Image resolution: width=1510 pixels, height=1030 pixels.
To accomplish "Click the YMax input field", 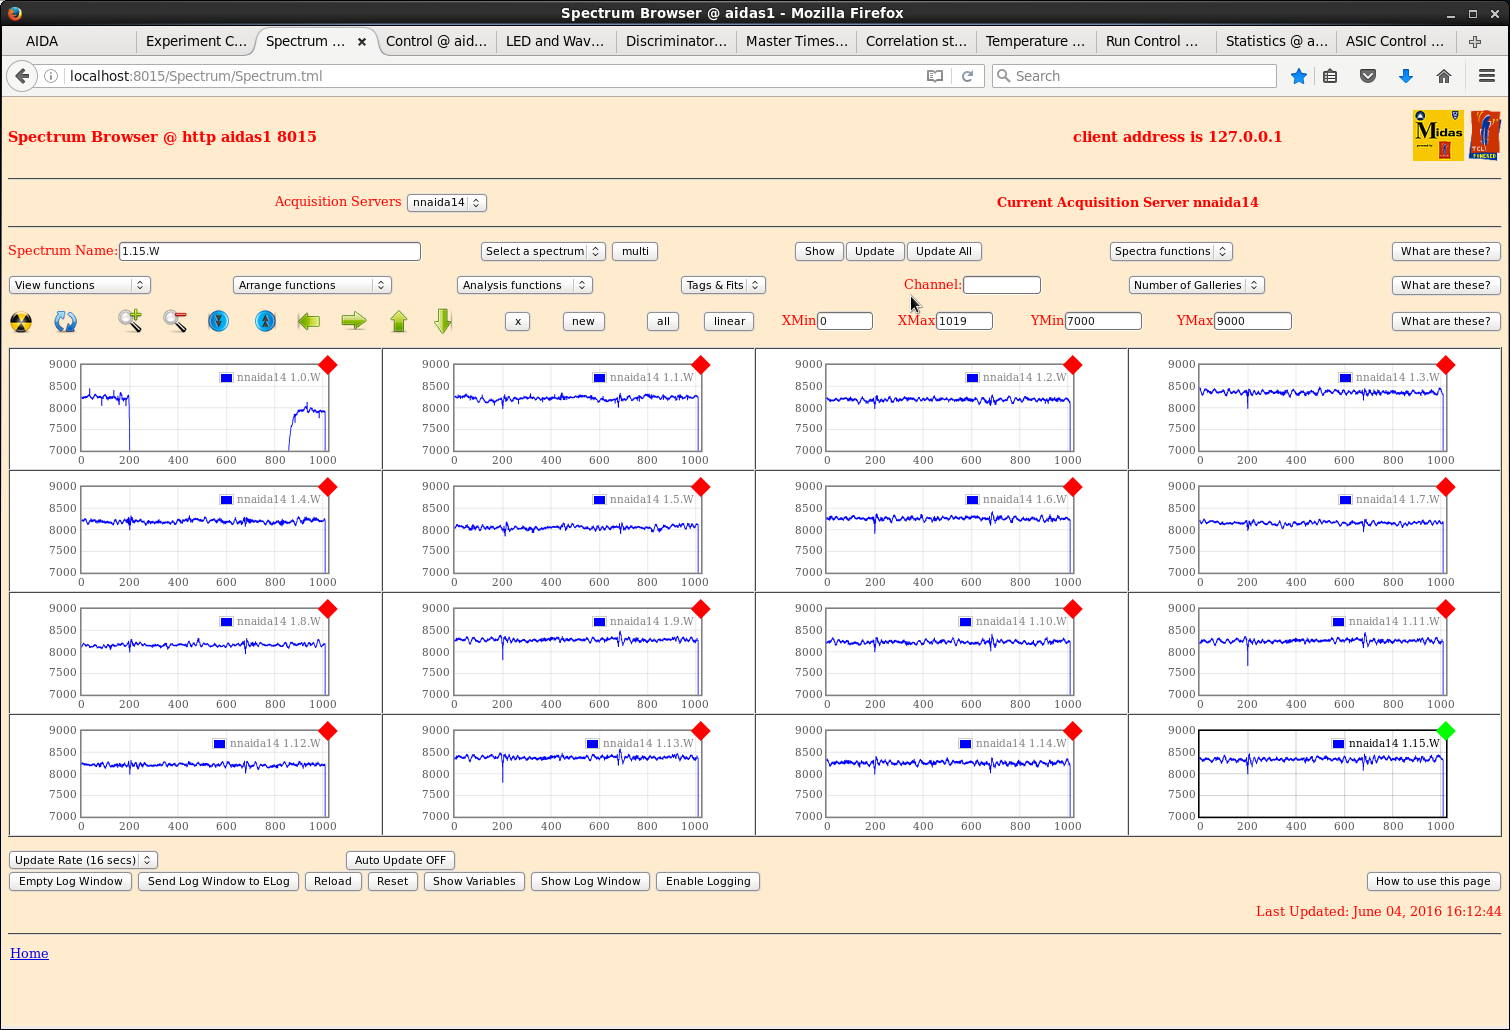I will 1253,321.
